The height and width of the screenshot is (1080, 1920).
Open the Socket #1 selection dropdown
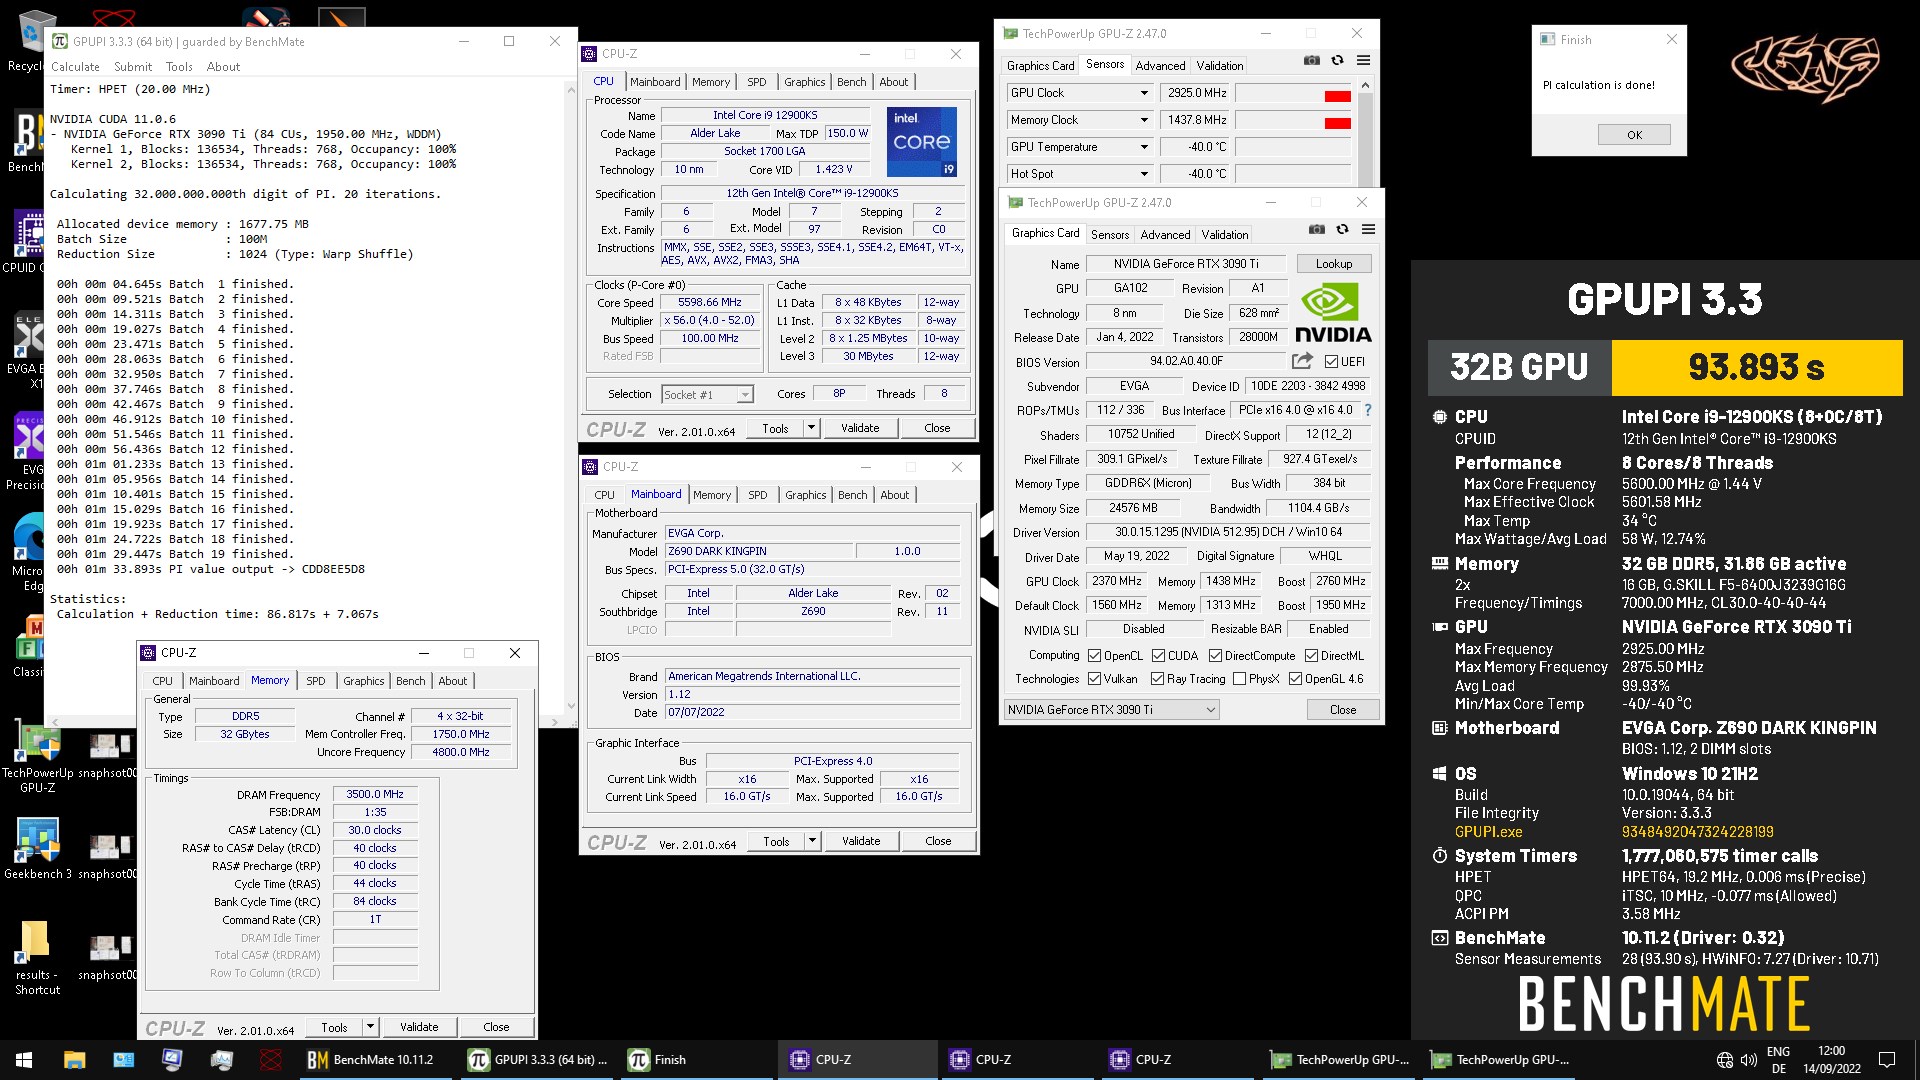click(707, 395)
